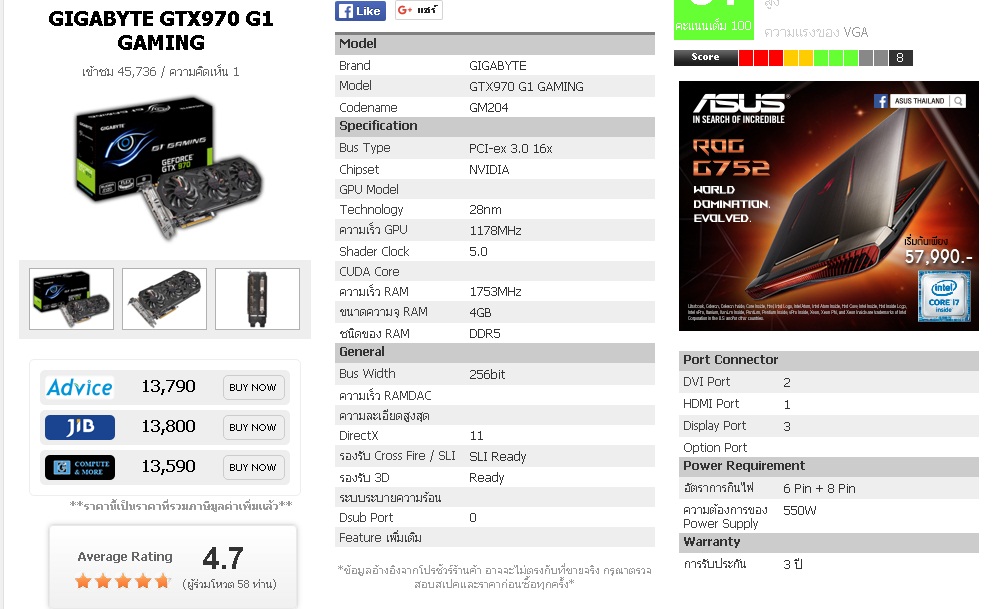Click the Intel Core i7 badge in ad

coord(944,296)
